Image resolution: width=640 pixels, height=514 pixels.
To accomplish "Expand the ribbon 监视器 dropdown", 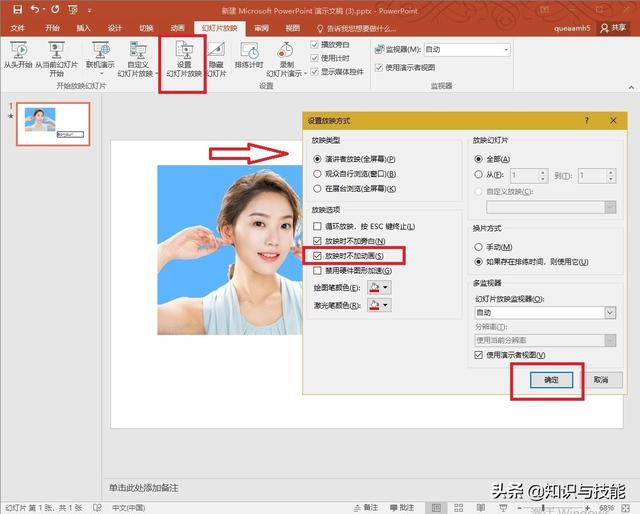I will click(505, 49).
